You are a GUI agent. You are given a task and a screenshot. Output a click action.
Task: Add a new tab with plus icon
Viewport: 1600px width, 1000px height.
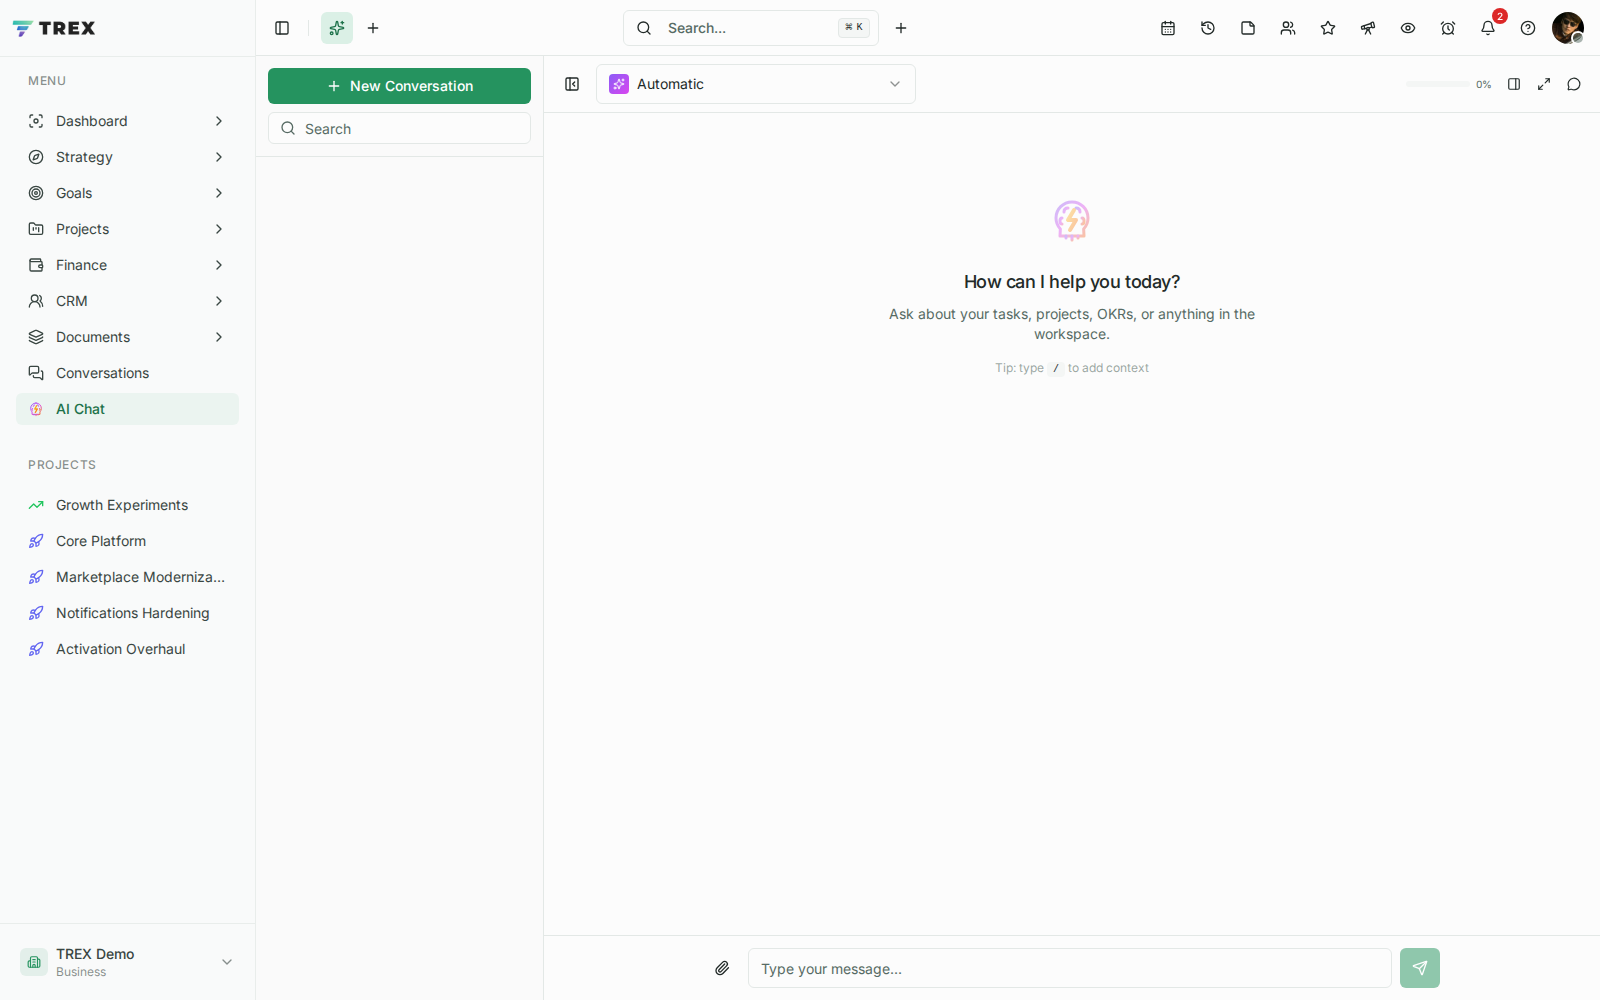[373, 28]
